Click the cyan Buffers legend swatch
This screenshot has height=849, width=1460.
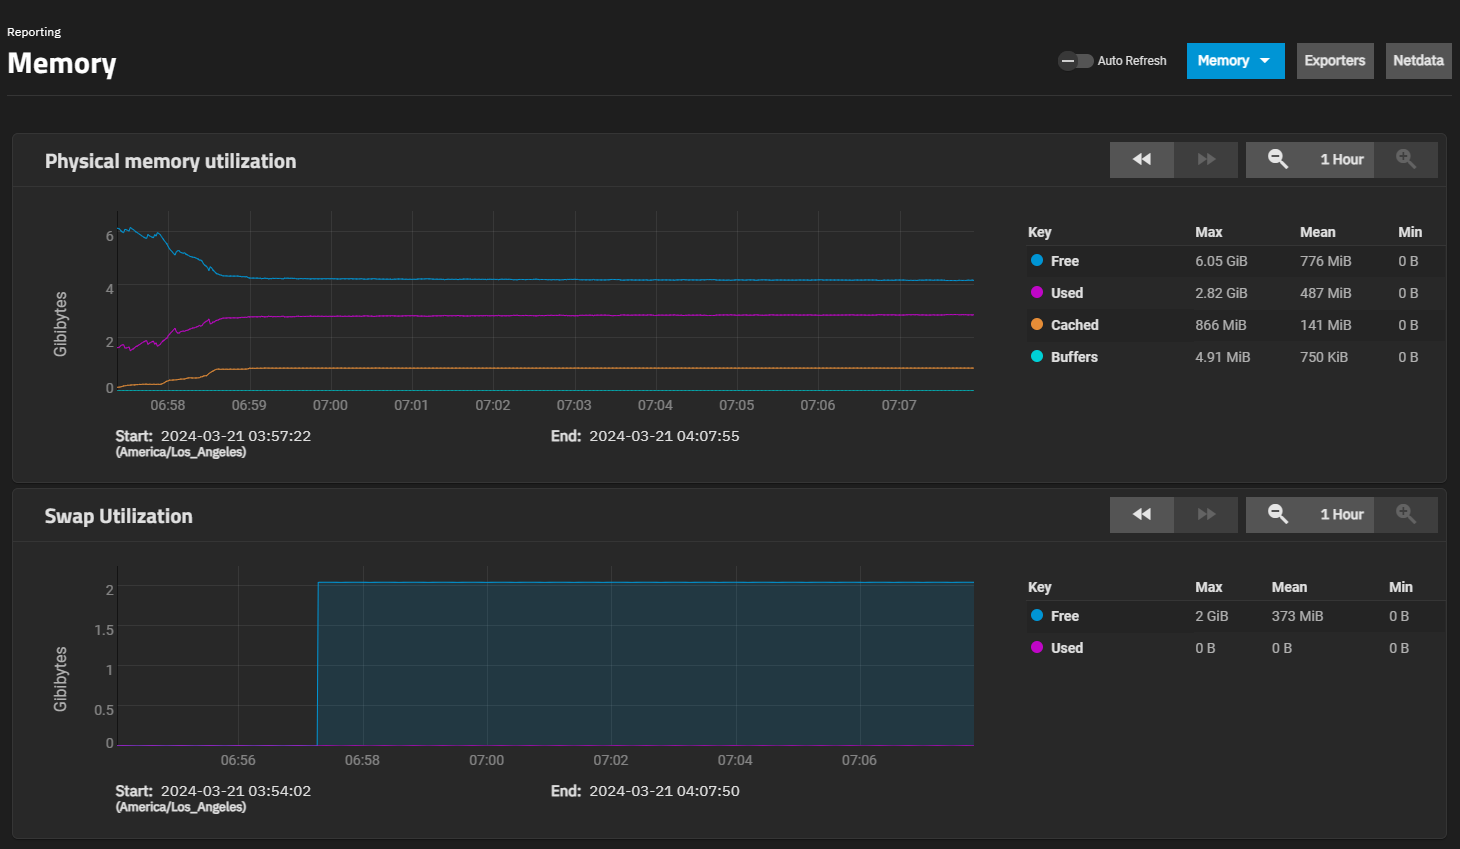1037,357
